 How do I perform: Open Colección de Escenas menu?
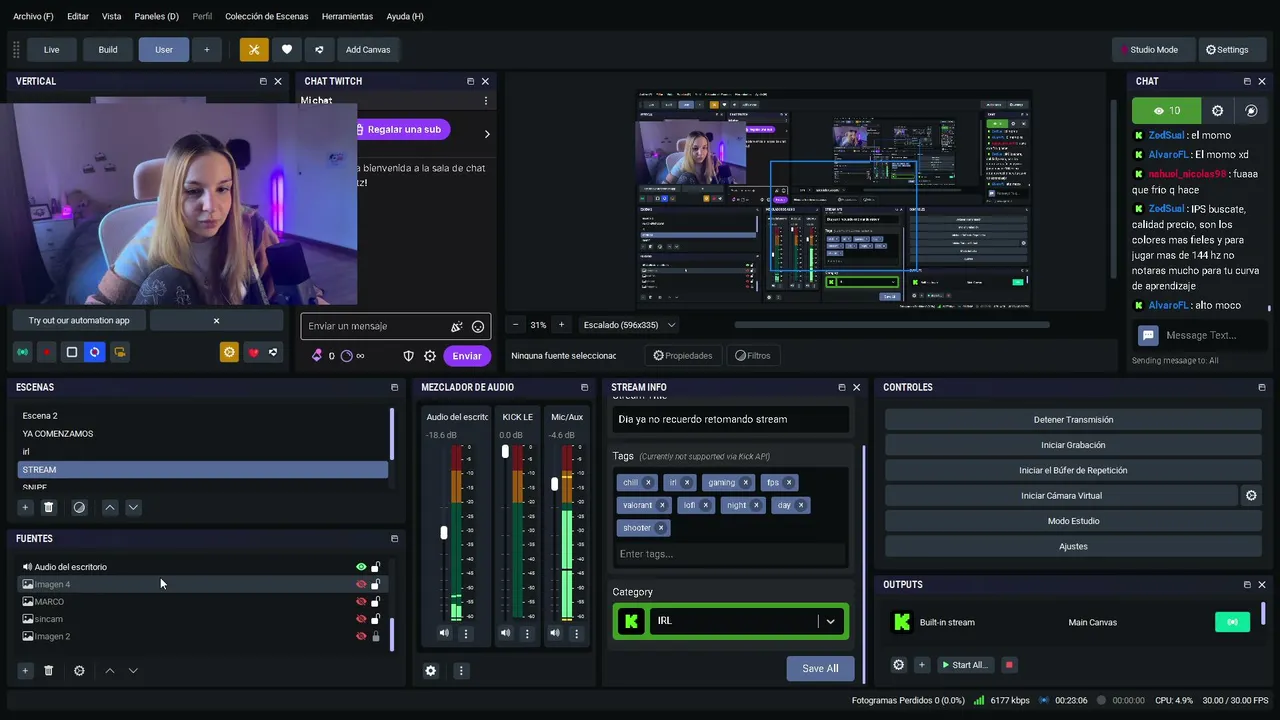[x=267, y=16]
